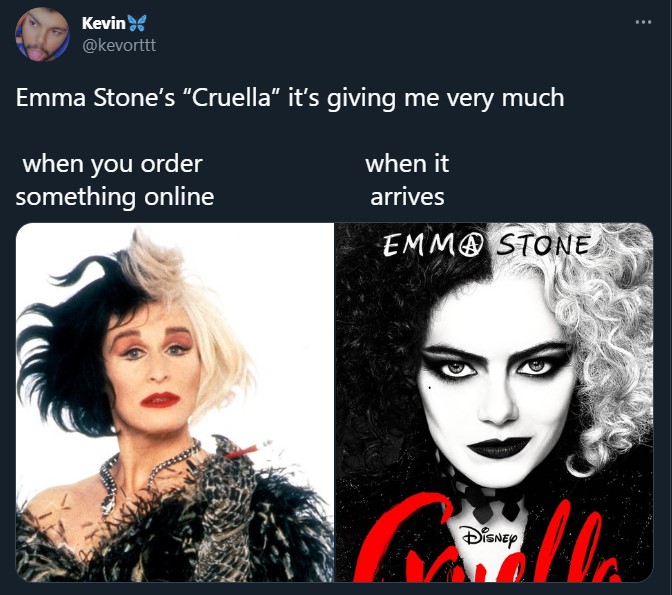Open the three-dot more options menu
Image resolution: width=672 pixels, height=595 pixels.
tap(642, 22)
